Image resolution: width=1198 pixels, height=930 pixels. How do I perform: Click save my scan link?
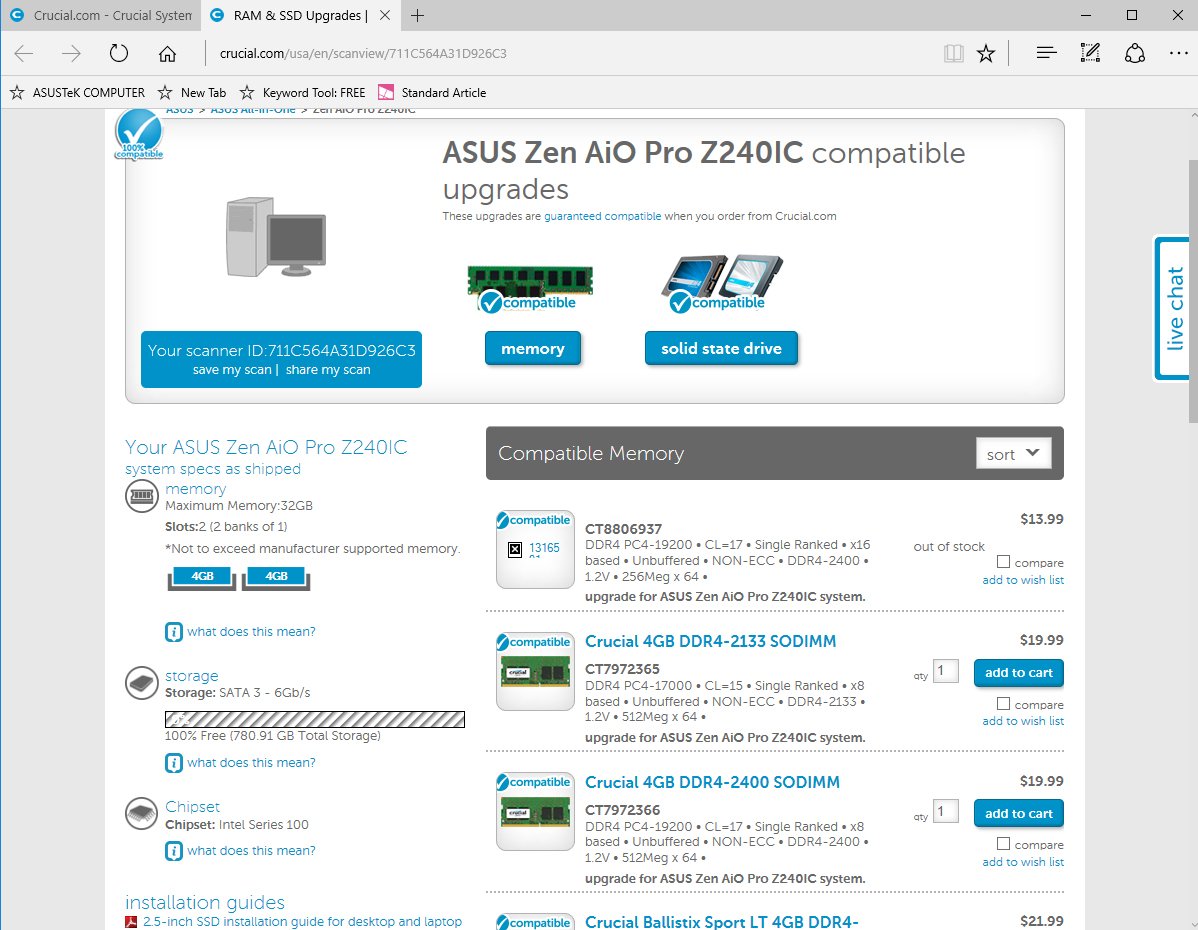click(232, 370)
